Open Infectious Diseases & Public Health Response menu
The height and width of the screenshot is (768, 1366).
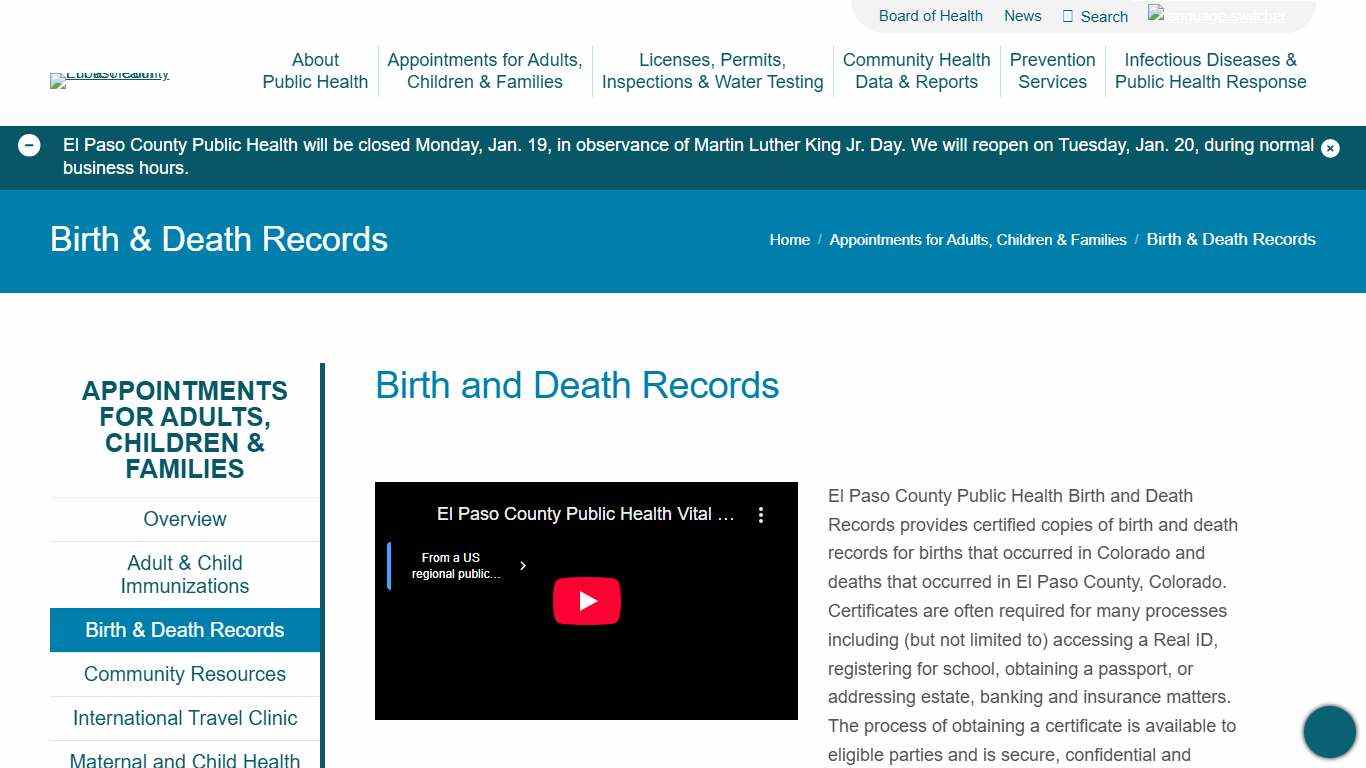pos(1211,71)
